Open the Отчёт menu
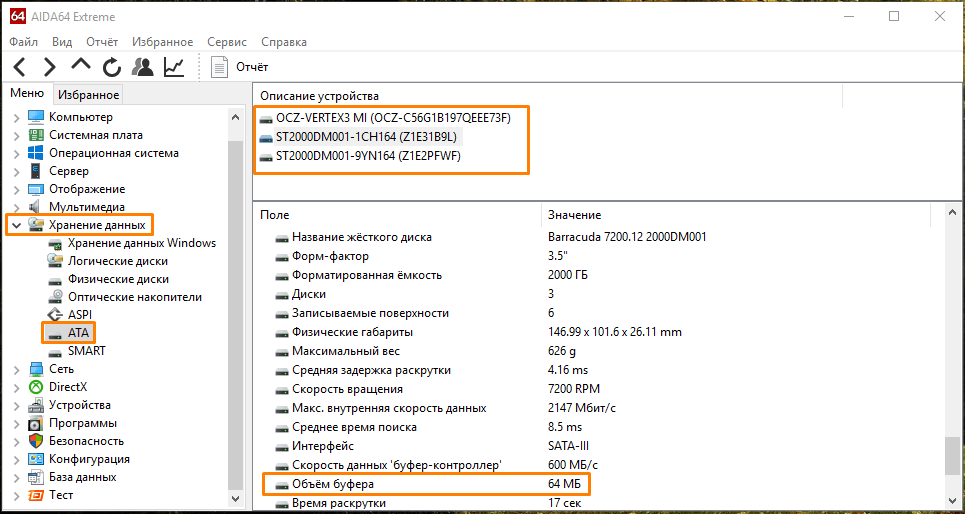 (x=102, y=42)
